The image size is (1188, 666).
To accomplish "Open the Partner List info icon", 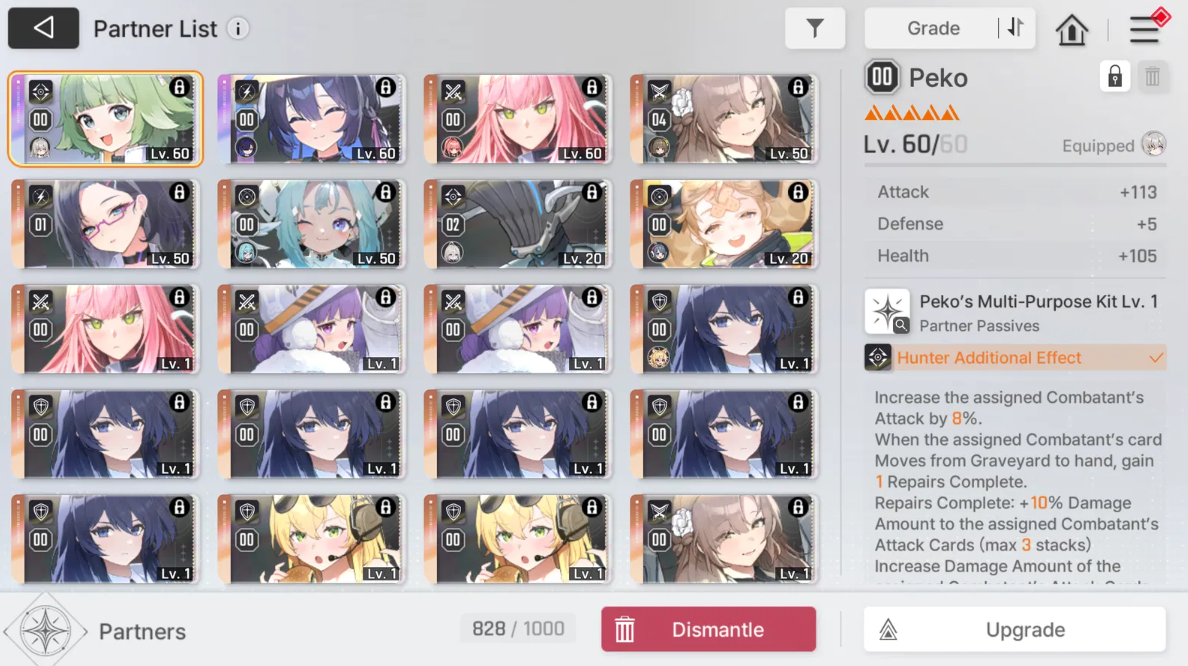I will 238,29.
